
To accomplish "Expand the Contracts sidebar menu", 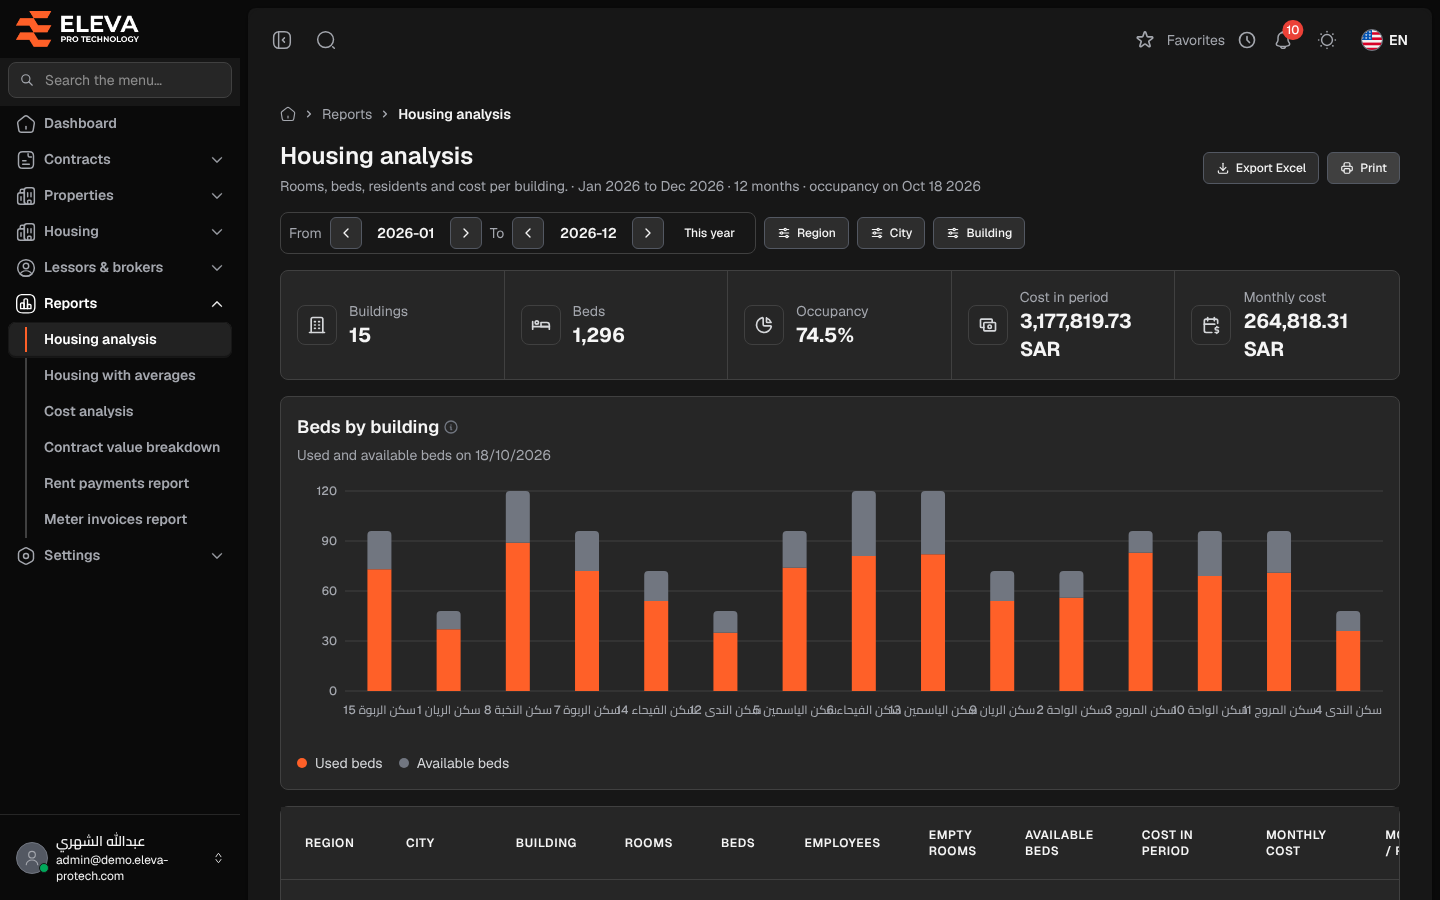I will pos(120,159).
